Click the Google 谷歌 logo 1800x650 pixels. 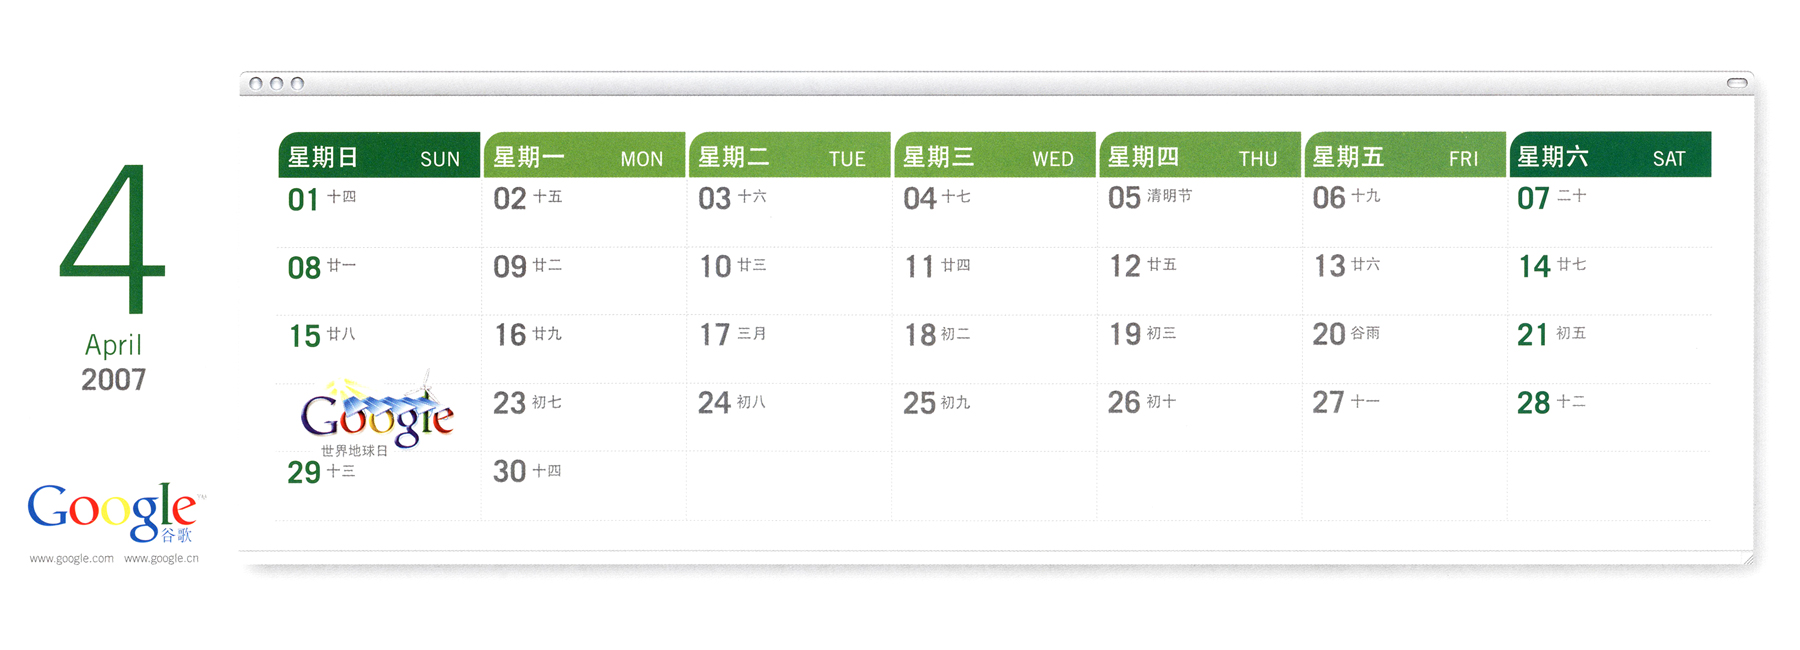pyautogui.click(x=115, y=515)
